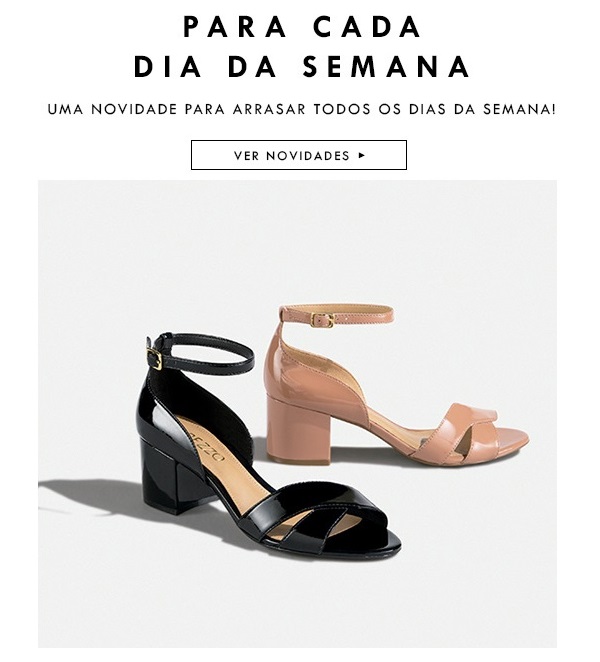The width and height of the screenshot is (600, 662).
Task: Click the arrow icon beside VER NOVIDADES
Action: [361, 155]
